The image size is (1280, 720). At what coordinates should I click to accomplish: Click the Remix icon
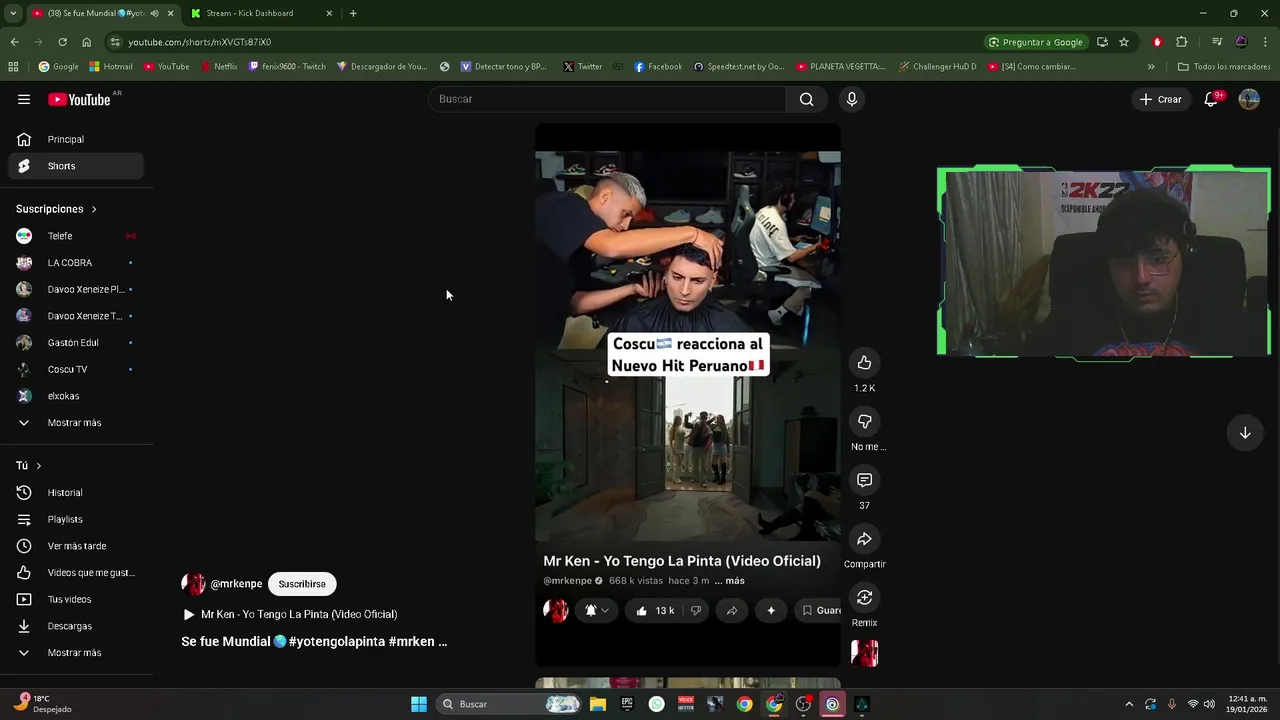click(864, 598)
